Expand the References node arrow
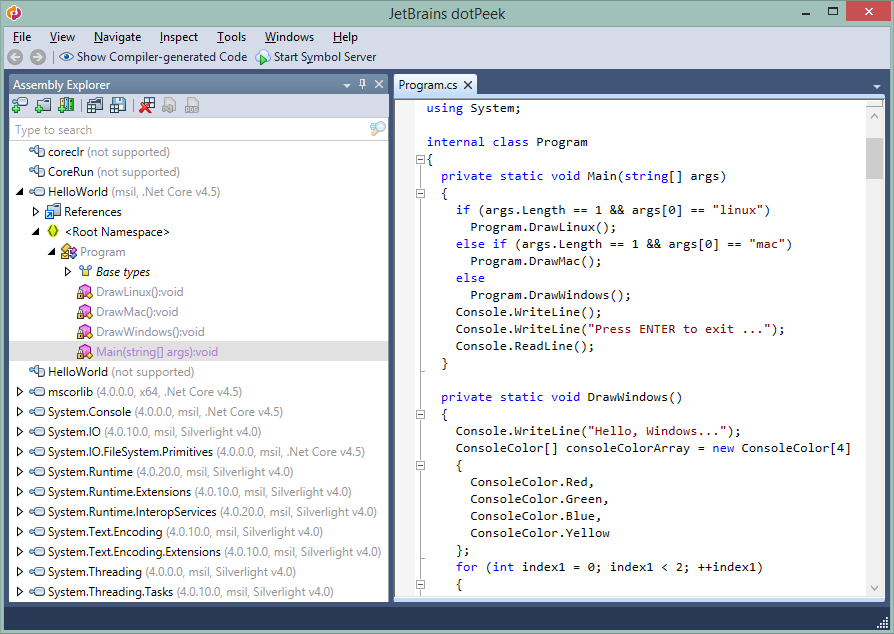The height and width of the screenshot is (634, 894). click(35, 212)
